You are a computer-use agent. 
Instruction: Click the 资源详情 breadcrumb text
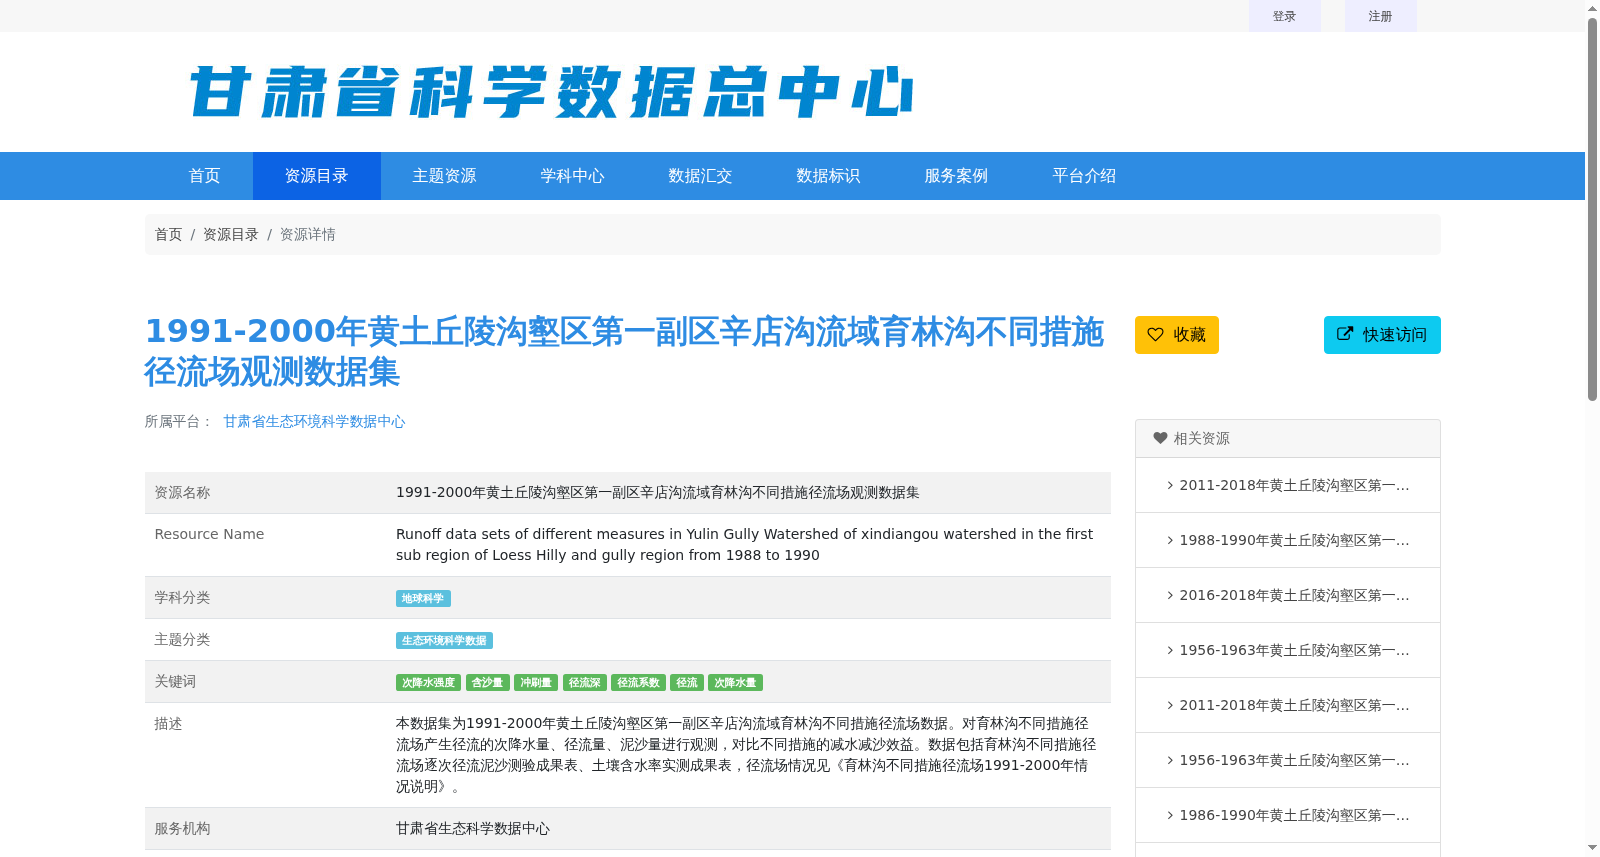coord(307,234)
